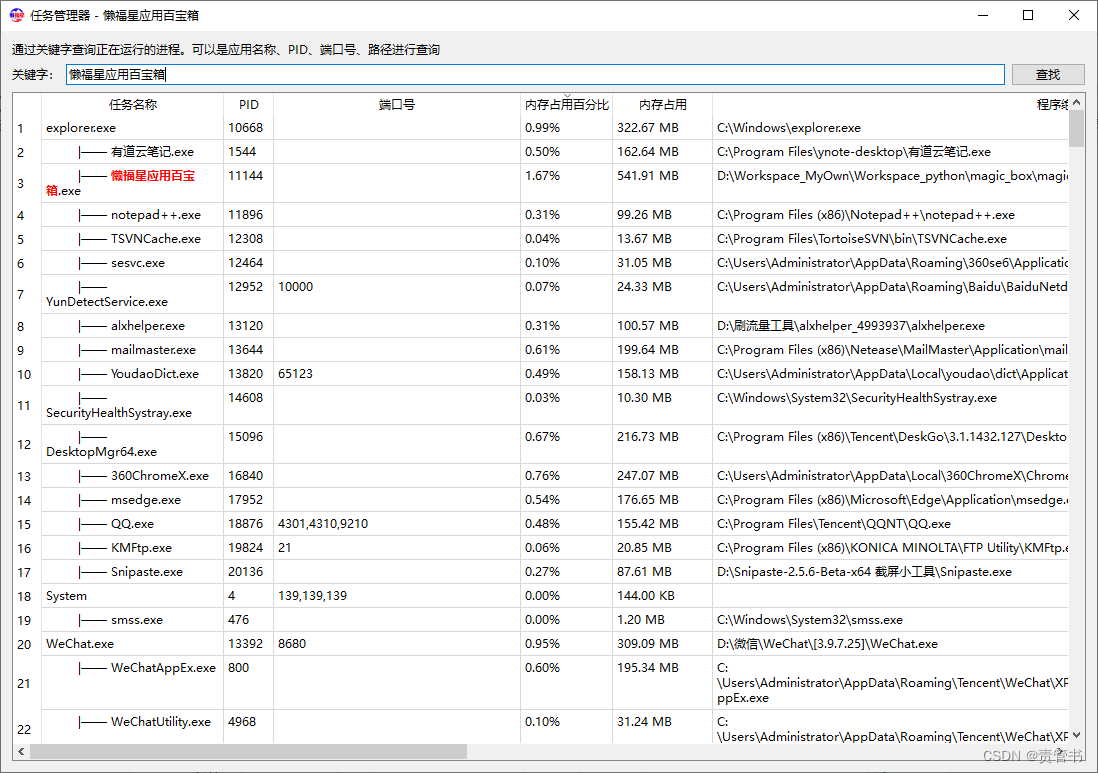Click the 端口号 column header

point(396,104)
